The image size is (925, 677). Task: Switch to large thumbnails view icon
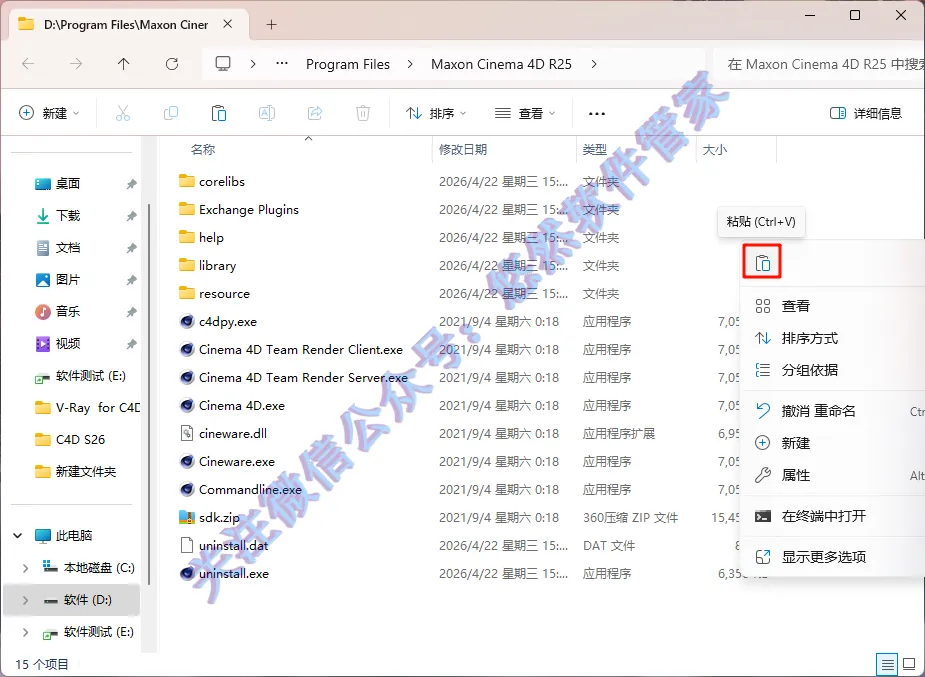(910, 665)
